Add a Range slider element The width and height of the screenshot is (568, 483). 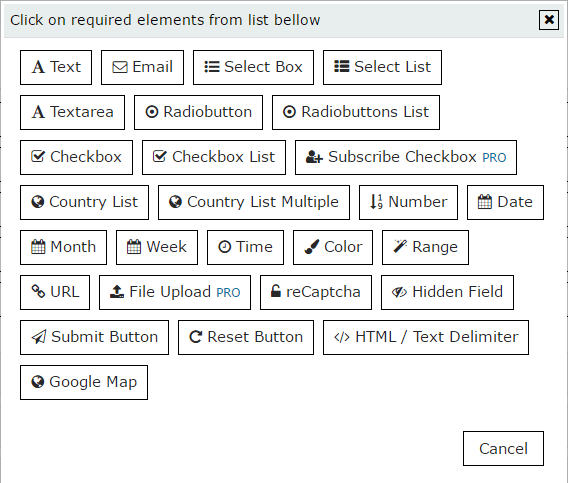click(x=425, y=247)
